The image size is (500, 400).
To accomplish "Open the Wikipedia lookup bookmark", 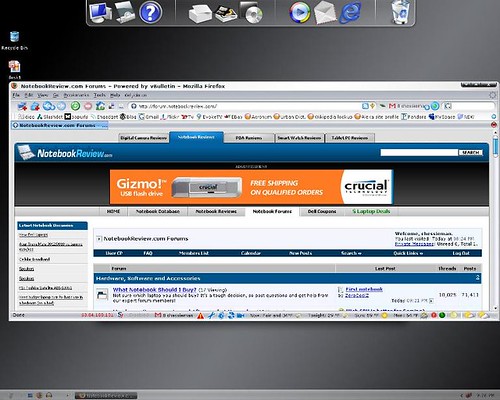I will pyautogui.click(x=330, y=117).
